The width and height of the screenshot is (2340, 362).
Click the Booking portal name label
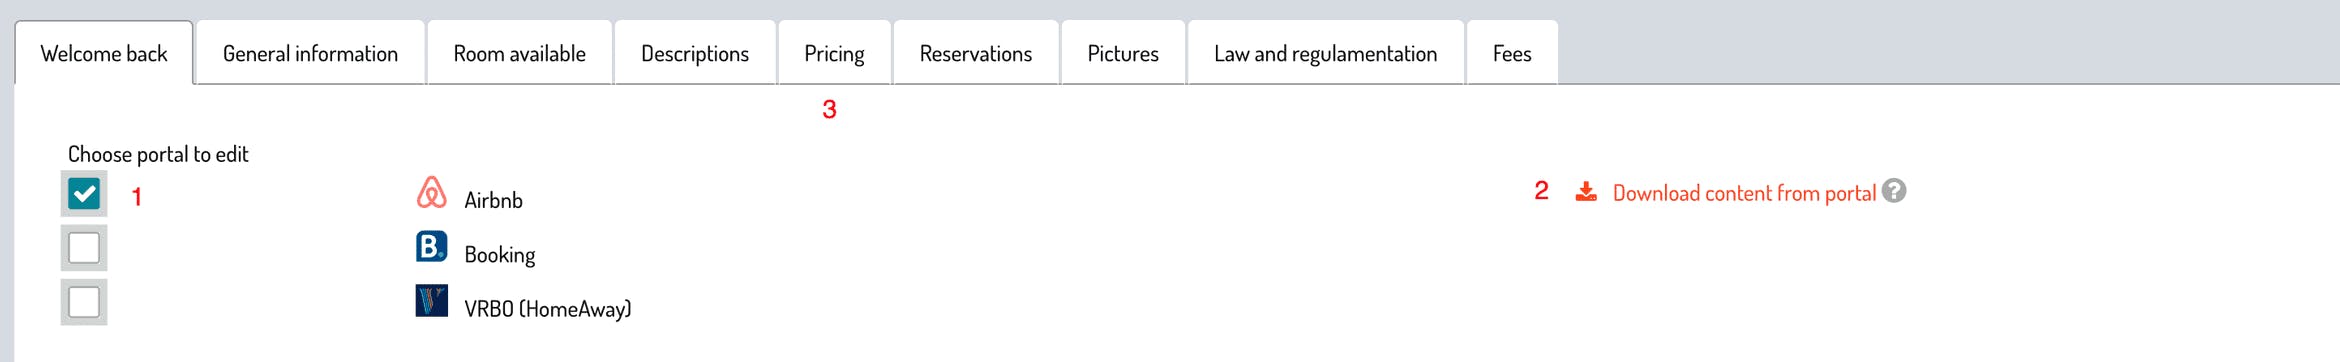(x=499, y=255)
